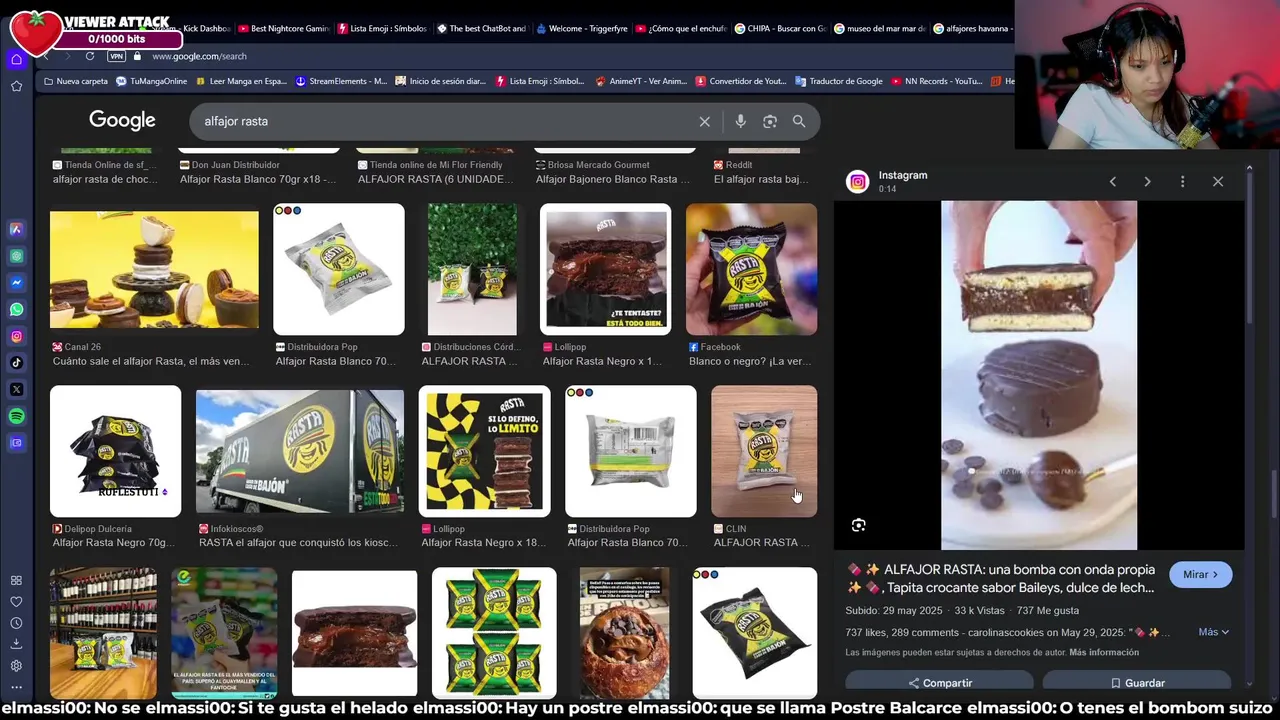Viewport: 1280px width, 720px height.
Task: Switch to Welcome - Triggerfyre tab
Action: [581, 28]
